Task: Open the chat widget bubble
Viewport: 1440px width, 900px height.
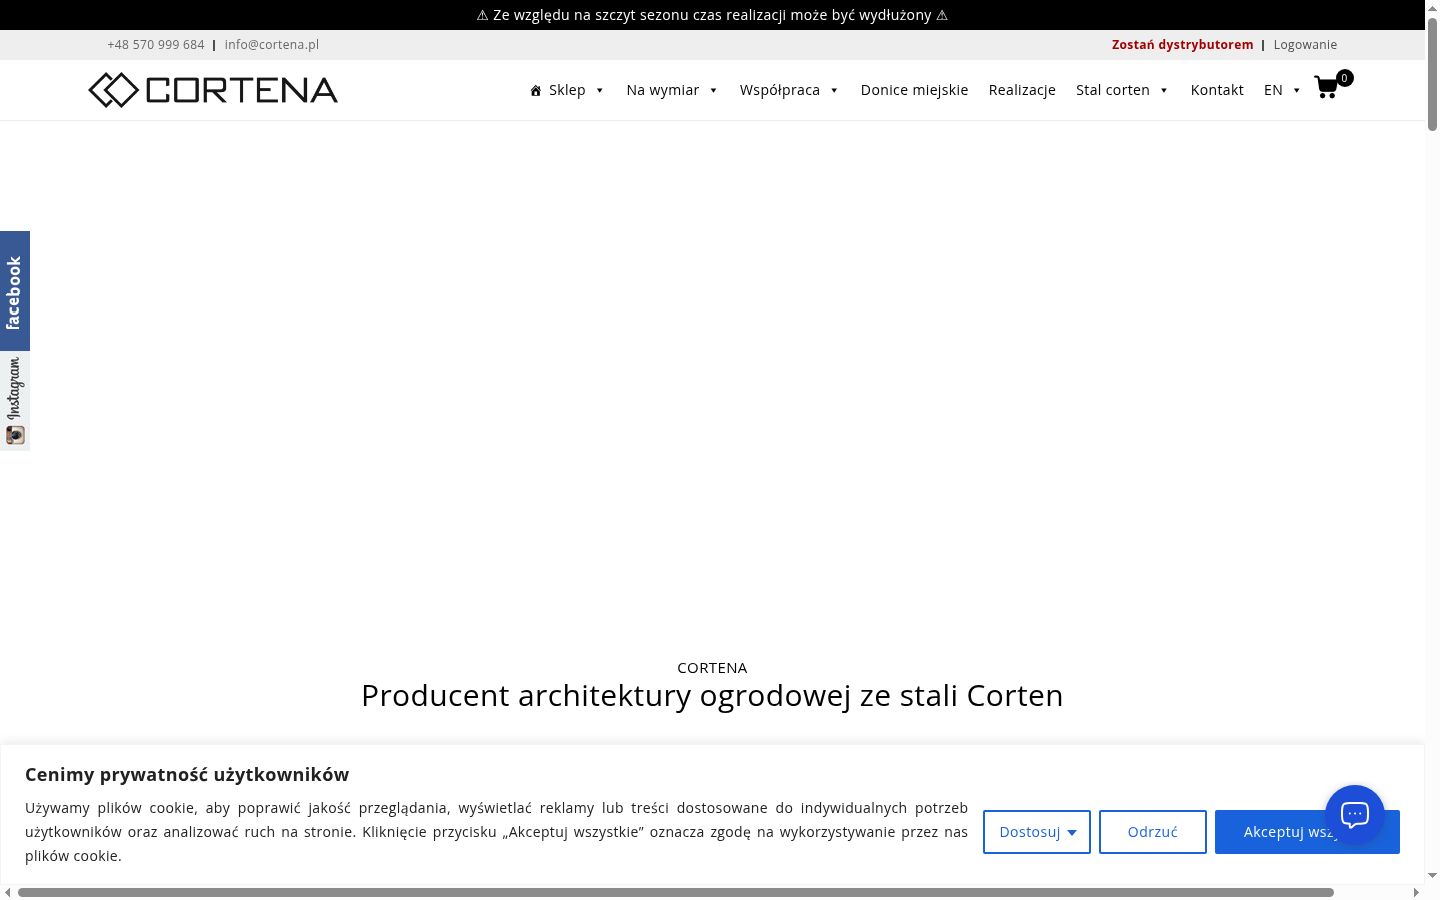Action: tap(1355, 815)
